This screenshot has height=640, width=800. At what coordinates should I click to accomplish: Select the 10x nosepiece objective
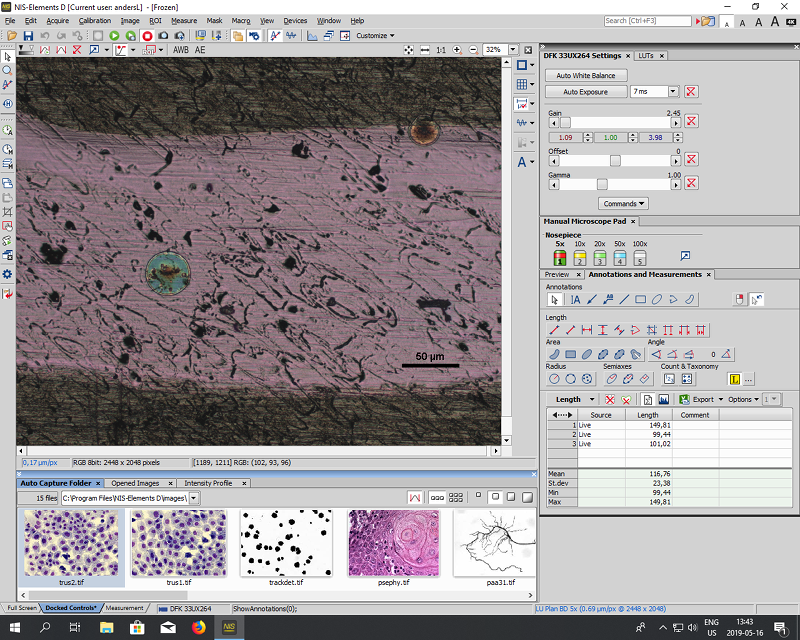coord(579,260)
